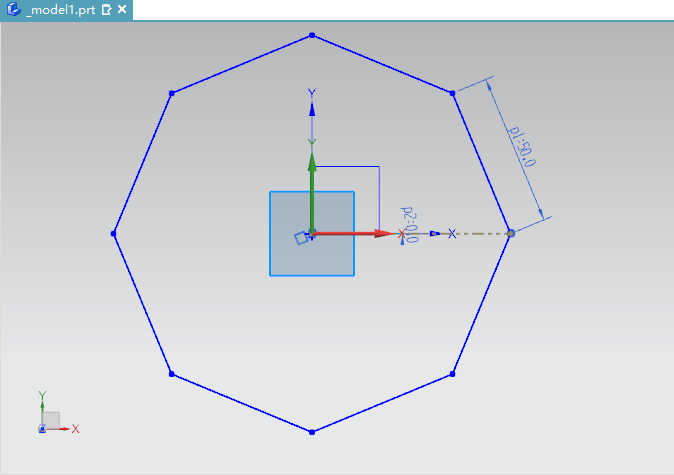Click the view triad in the lower-left corner
Screen dimensions: 674x475
[x=58, y=413]
